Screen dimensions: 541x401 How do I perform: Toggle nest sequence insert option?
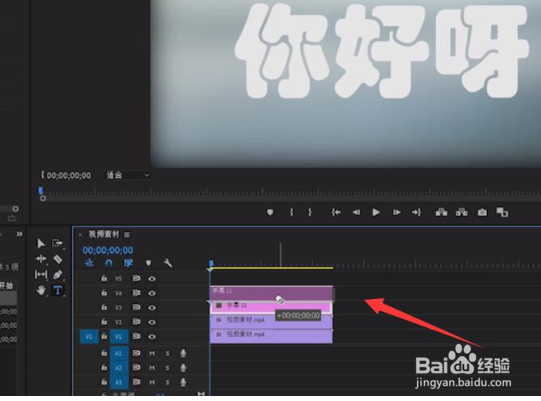click(x=89, y=263)
